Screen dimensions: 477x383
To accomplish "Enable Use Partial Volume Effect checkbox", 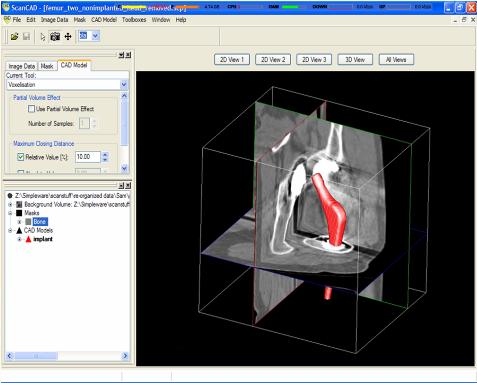I will [x=31, y=109].
